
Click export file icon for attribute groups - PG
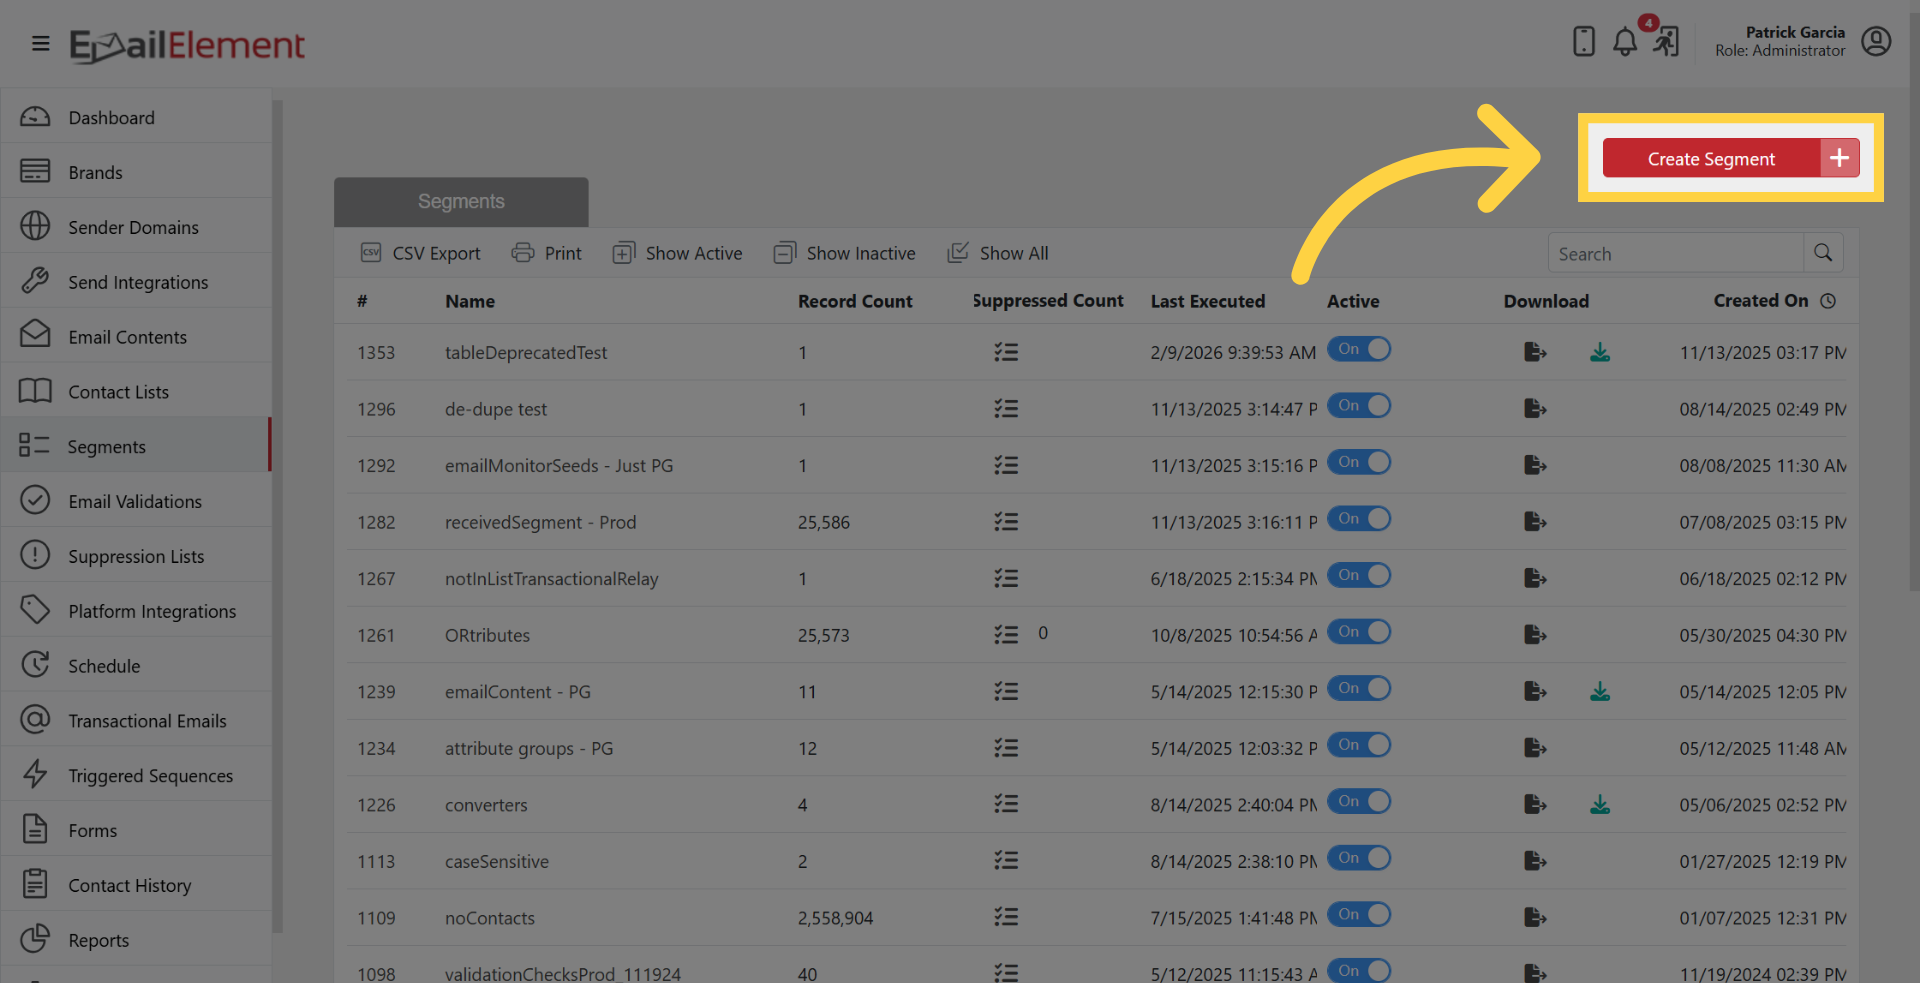[1535, 748]
